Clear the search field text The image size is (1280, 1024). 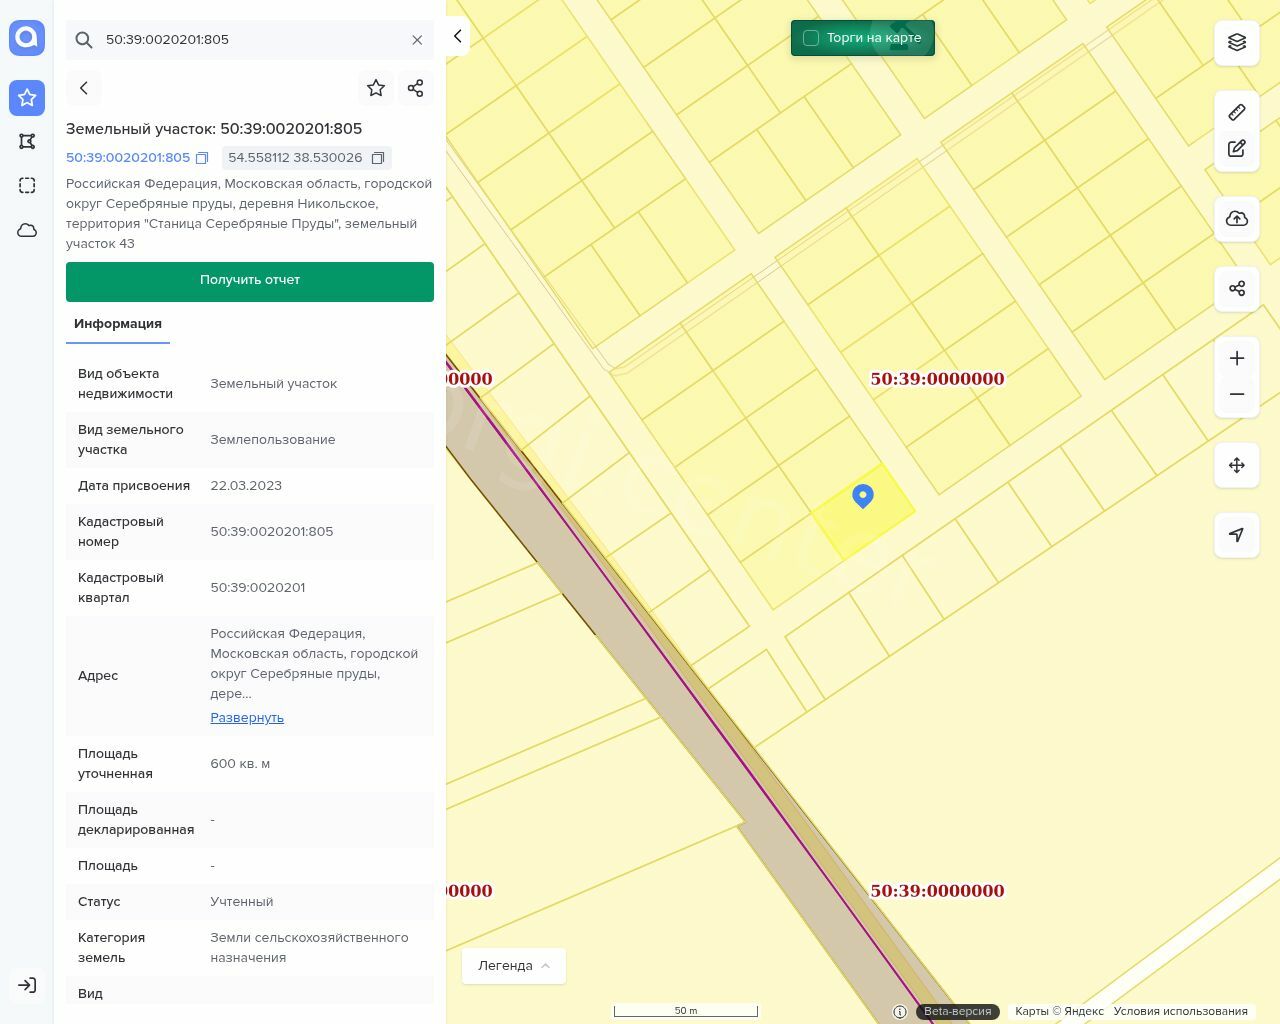pyautogui.click(x=417, y=40)
